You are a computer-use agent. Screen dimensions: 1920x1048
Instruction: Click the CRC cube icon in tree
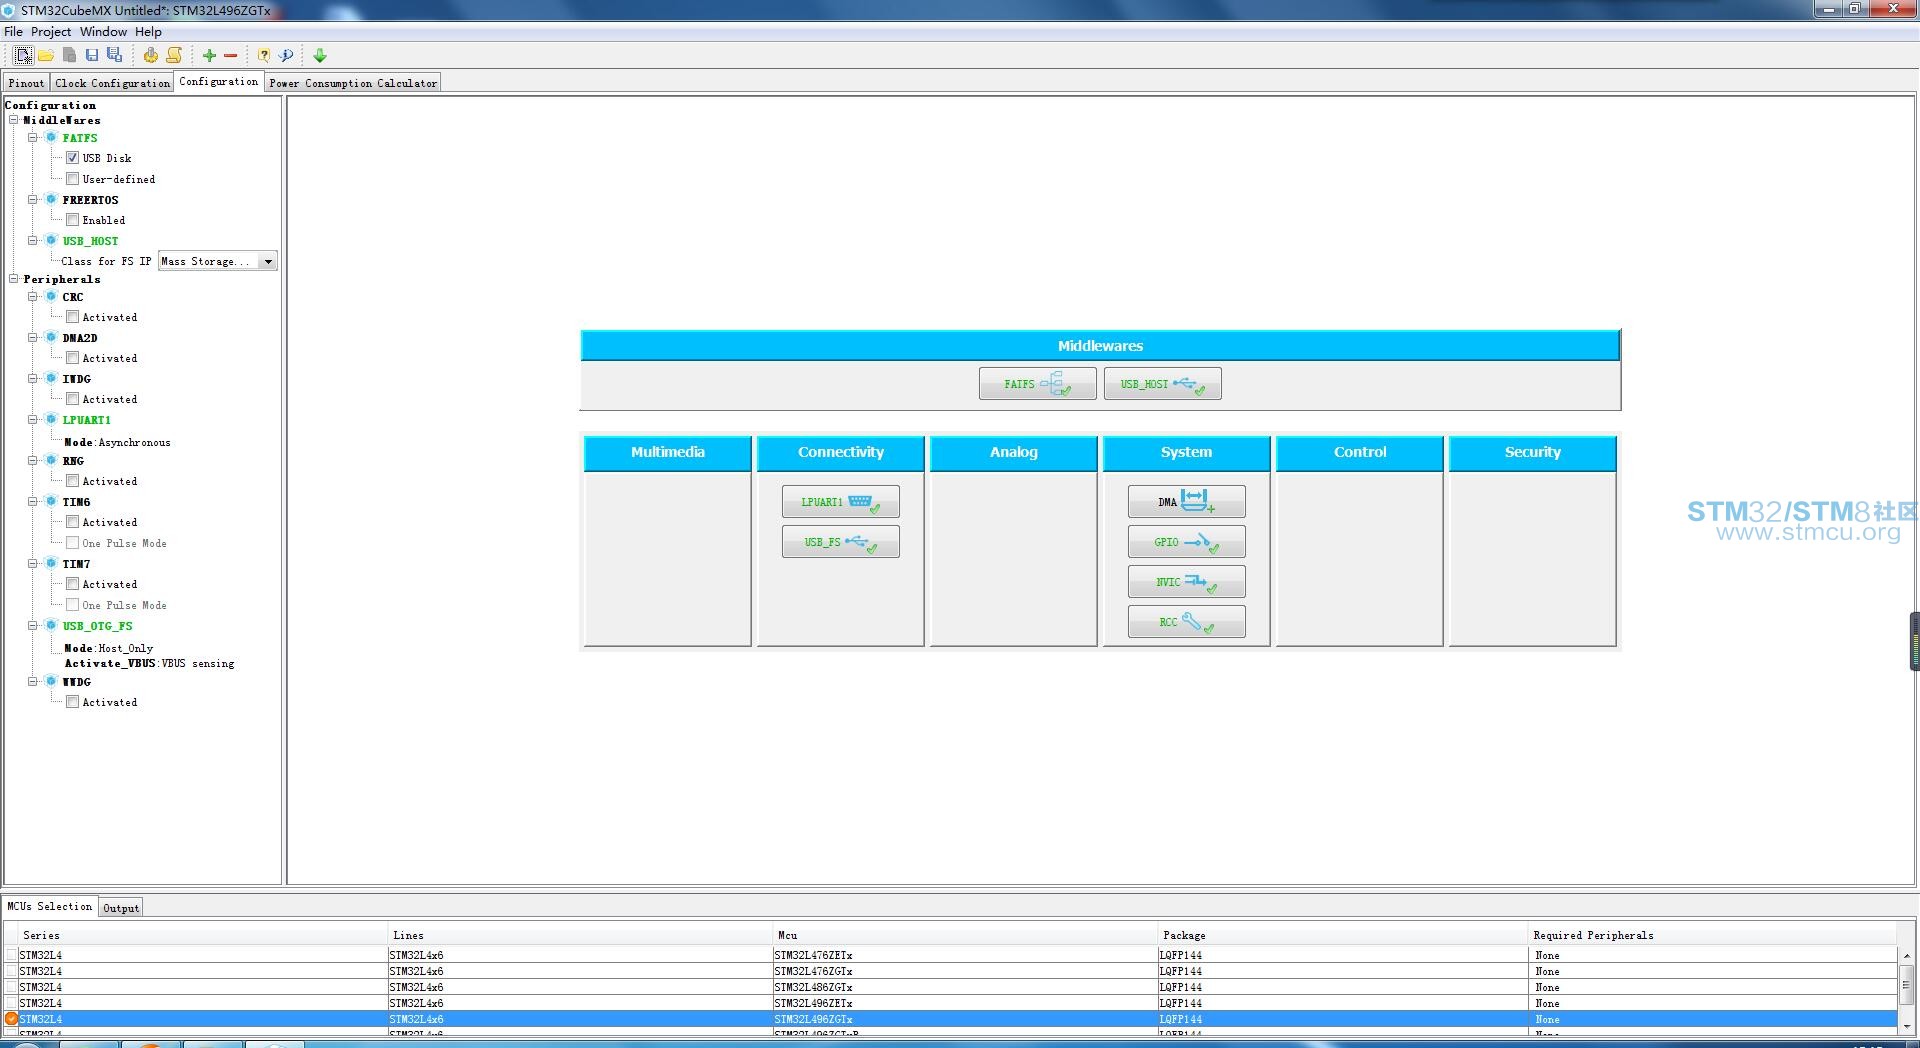coord(51,296)
